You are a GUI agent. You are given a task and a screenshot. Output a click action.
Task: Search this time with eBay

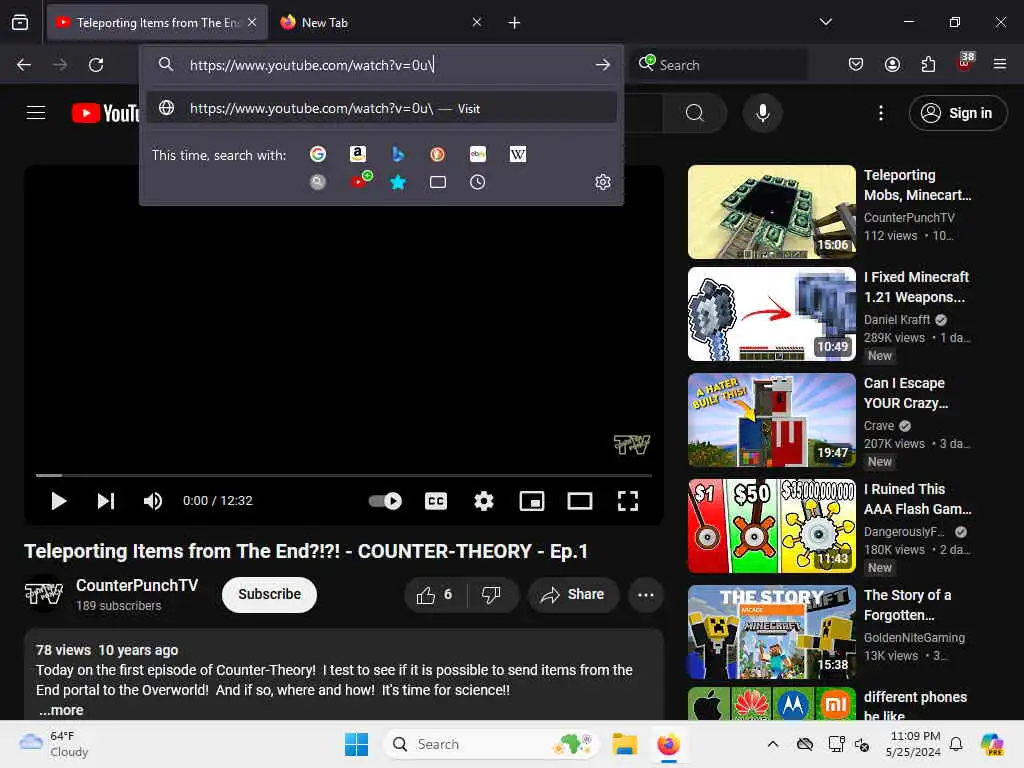click(477, 154)
